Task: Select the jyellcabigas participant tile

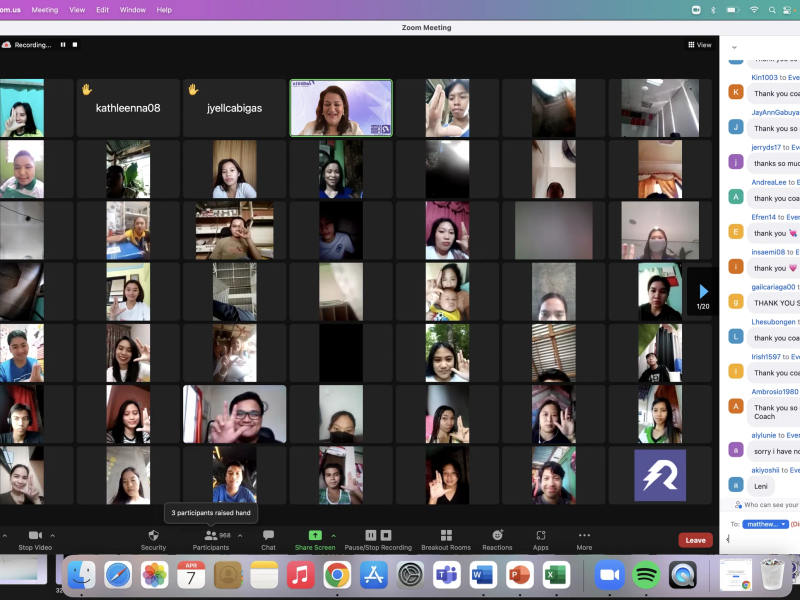Action: point(235,108)
